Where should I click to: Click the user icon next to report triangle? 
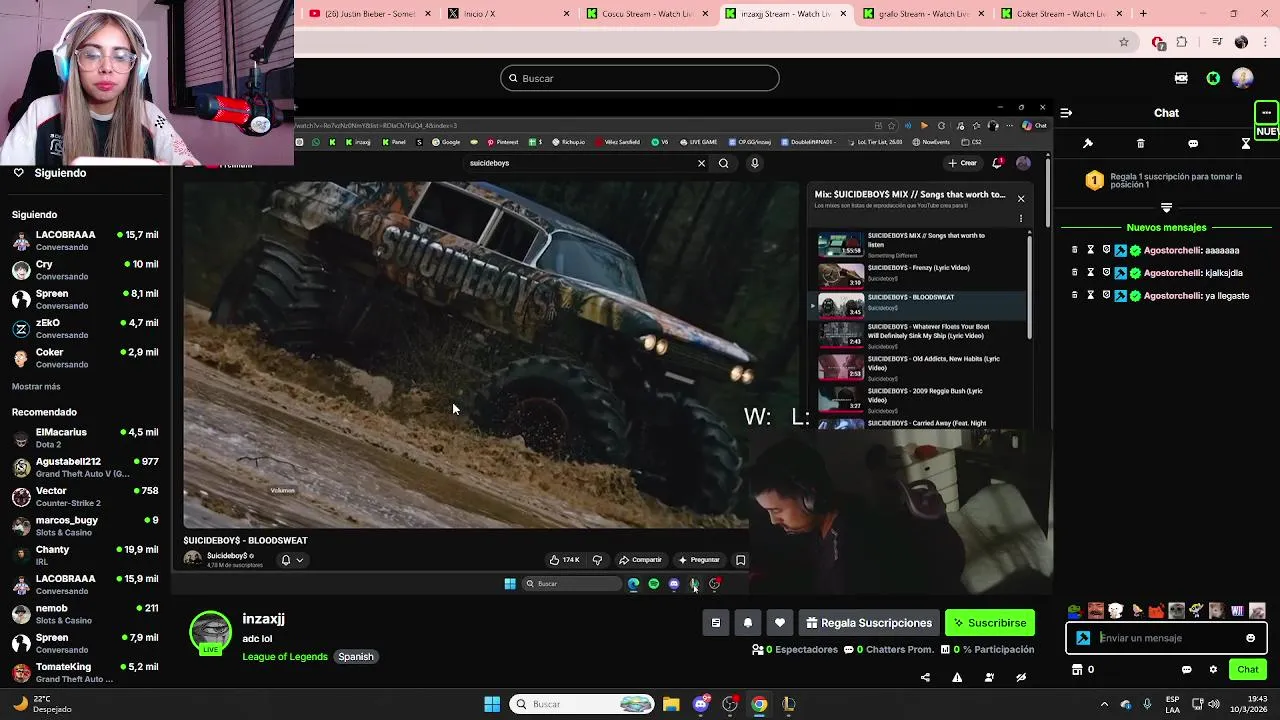click(x=989, y=678)
